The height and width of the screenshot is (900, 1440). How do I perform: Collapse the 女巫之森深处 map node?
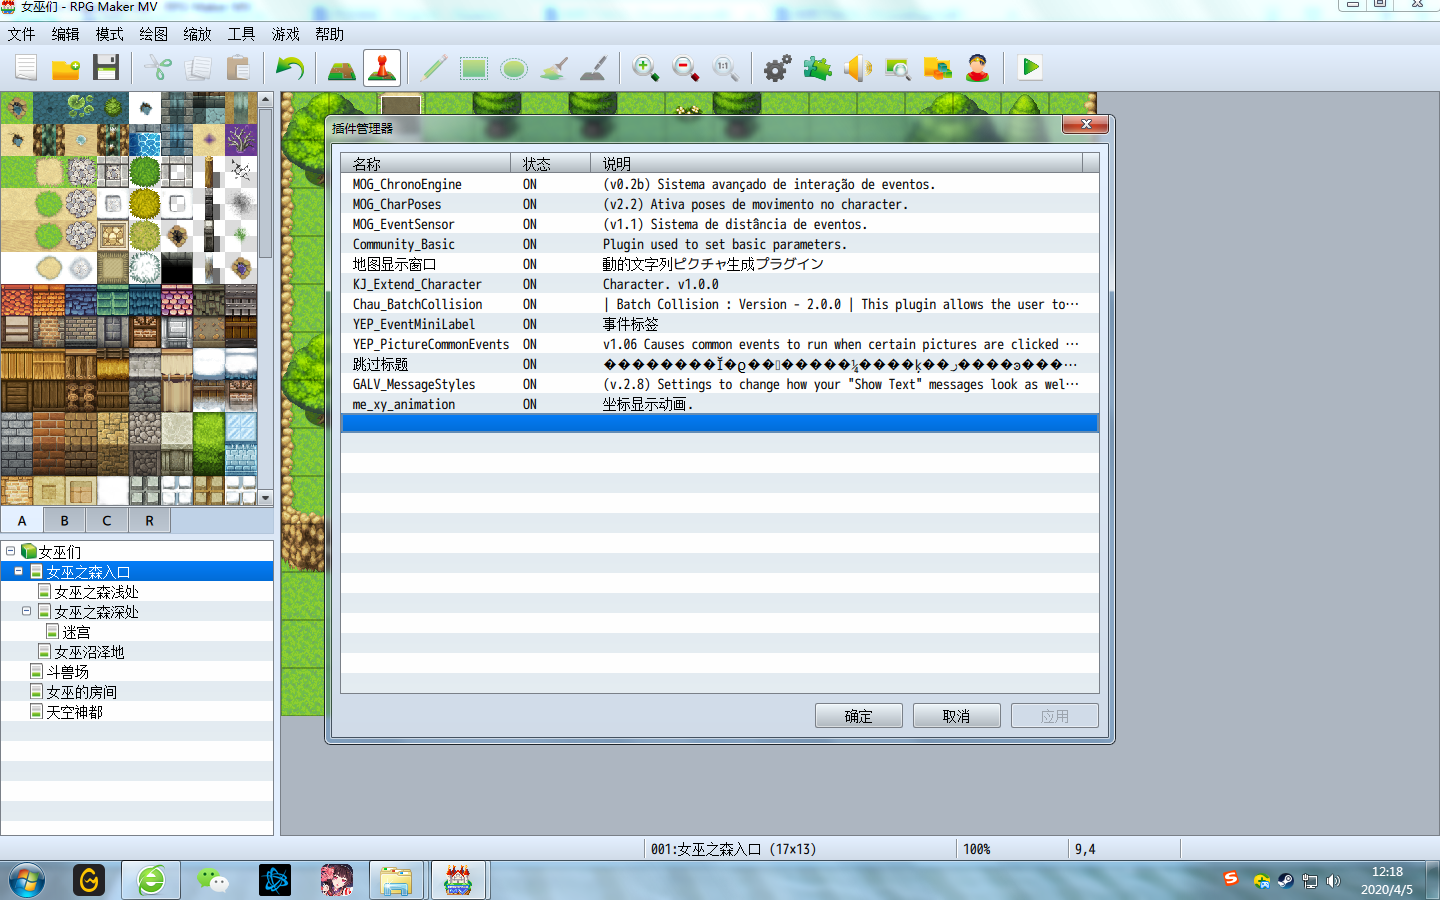click(x=26, y=611)
